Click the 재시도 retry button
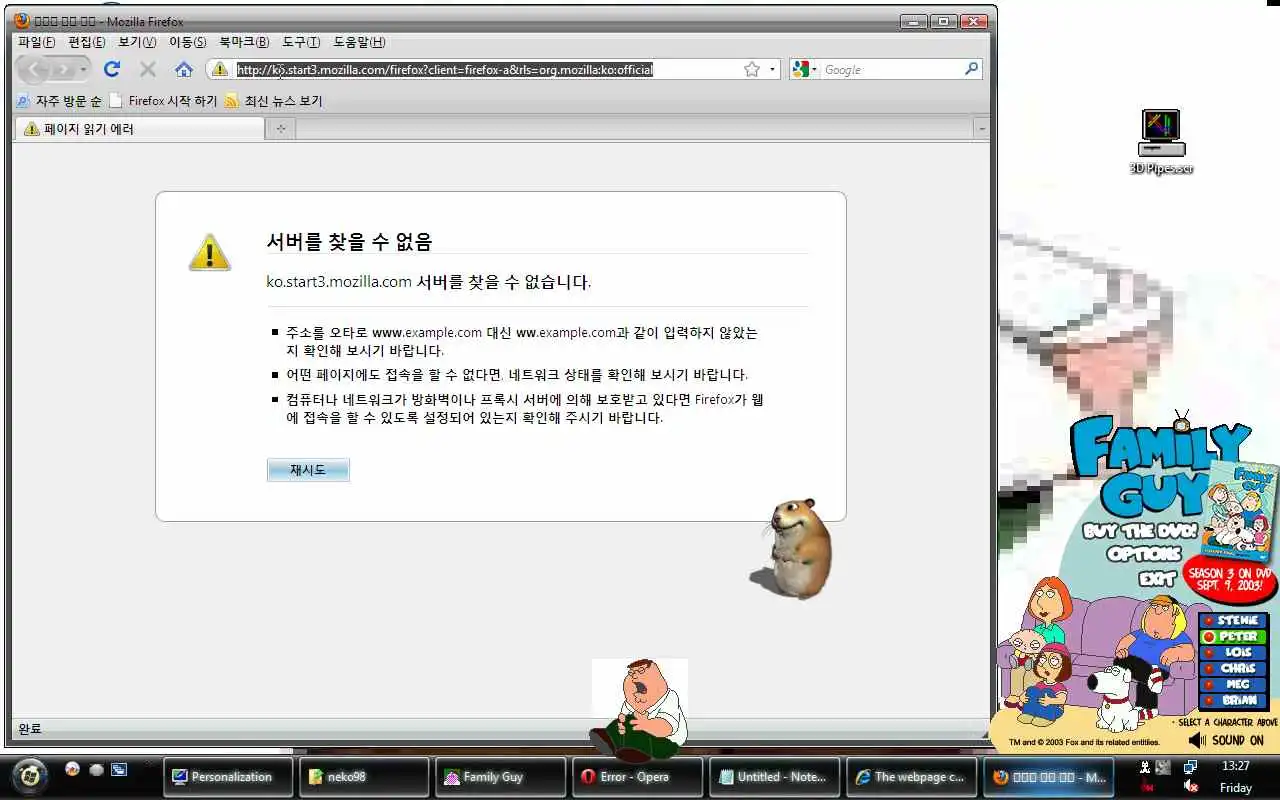This screenshot has width=1280, height=800. (x=308, y=470)
